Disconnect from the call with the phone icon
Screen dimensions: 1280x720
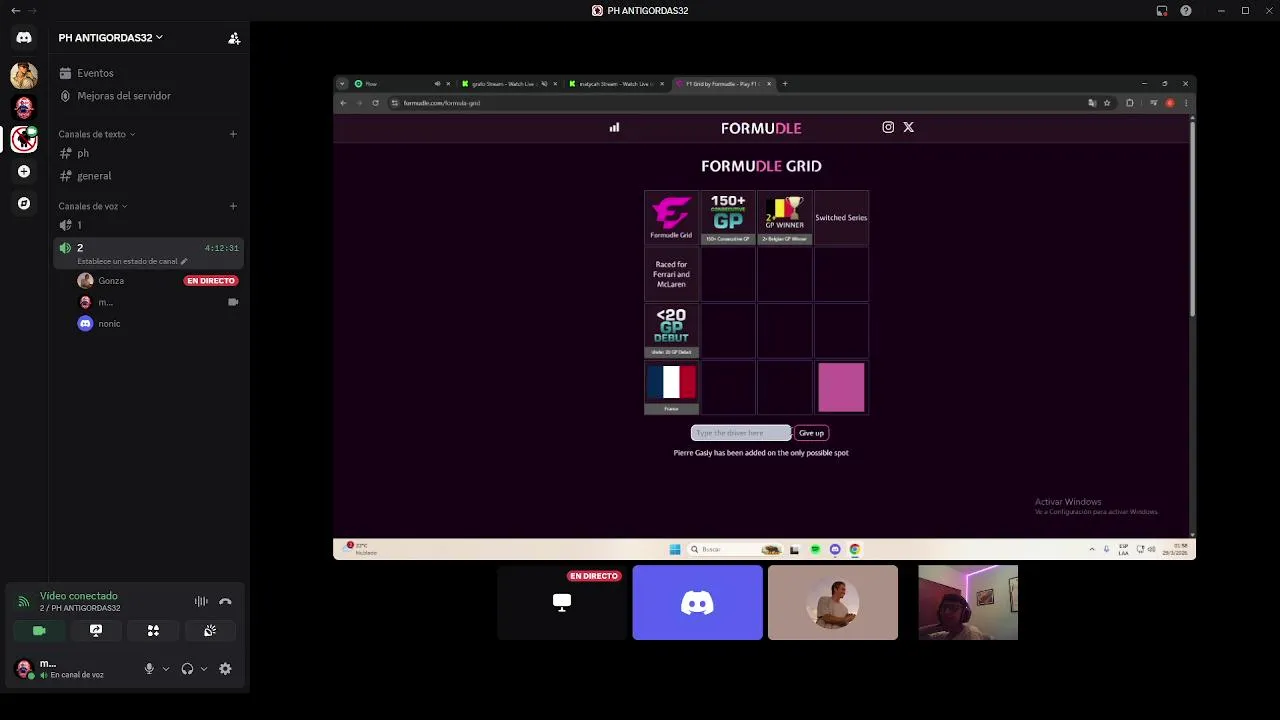pyautogui.click(x=225, y=601)
